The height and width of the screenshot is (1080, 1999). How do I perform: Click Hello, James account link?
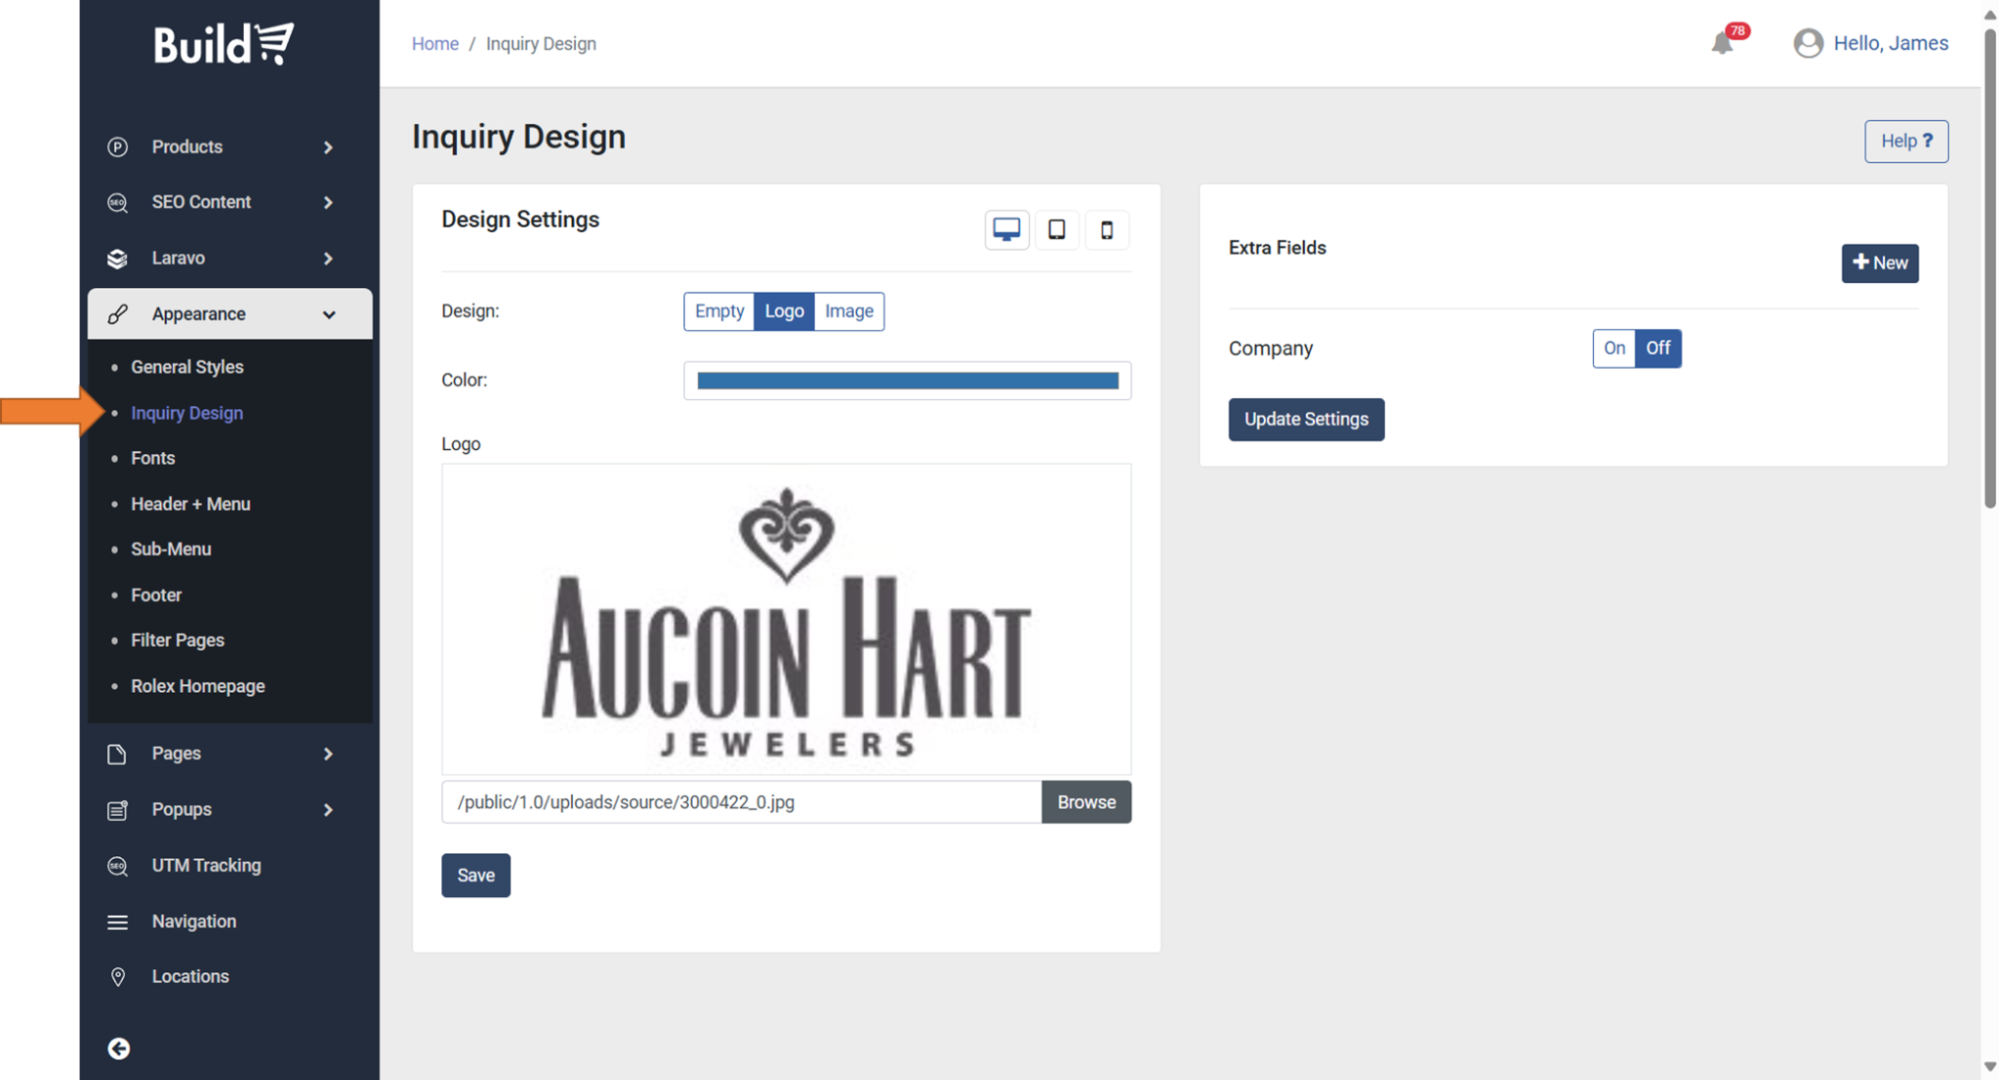1890,43
